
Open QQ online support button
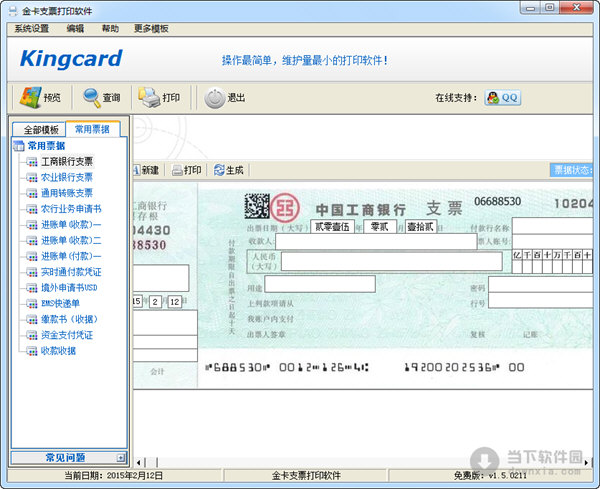tap(502, 98)
